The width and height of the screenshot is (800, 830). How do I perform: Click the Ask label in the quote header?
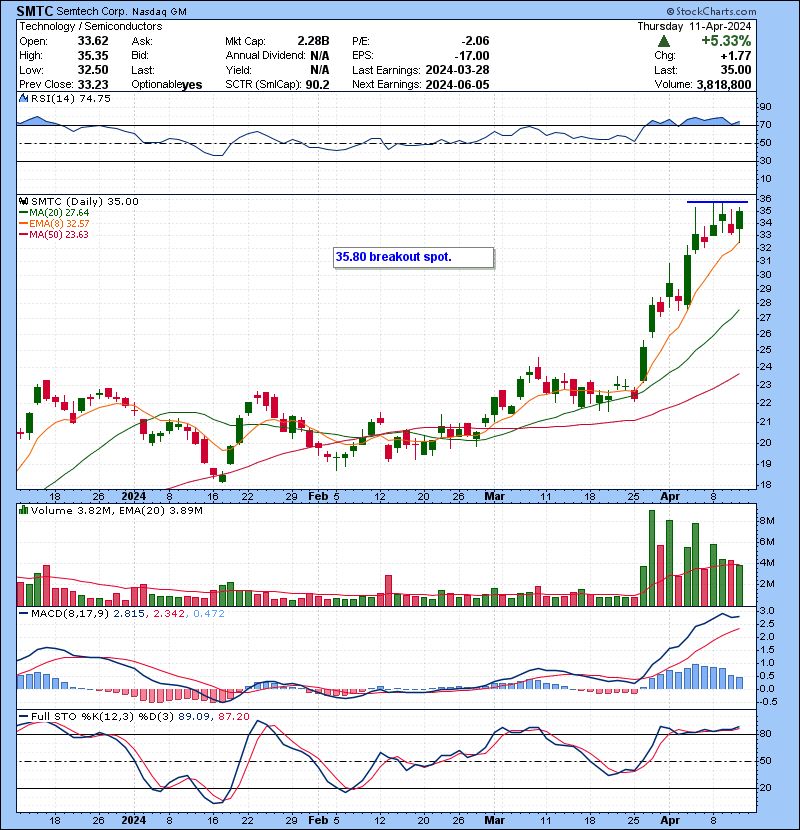point(142,41)
